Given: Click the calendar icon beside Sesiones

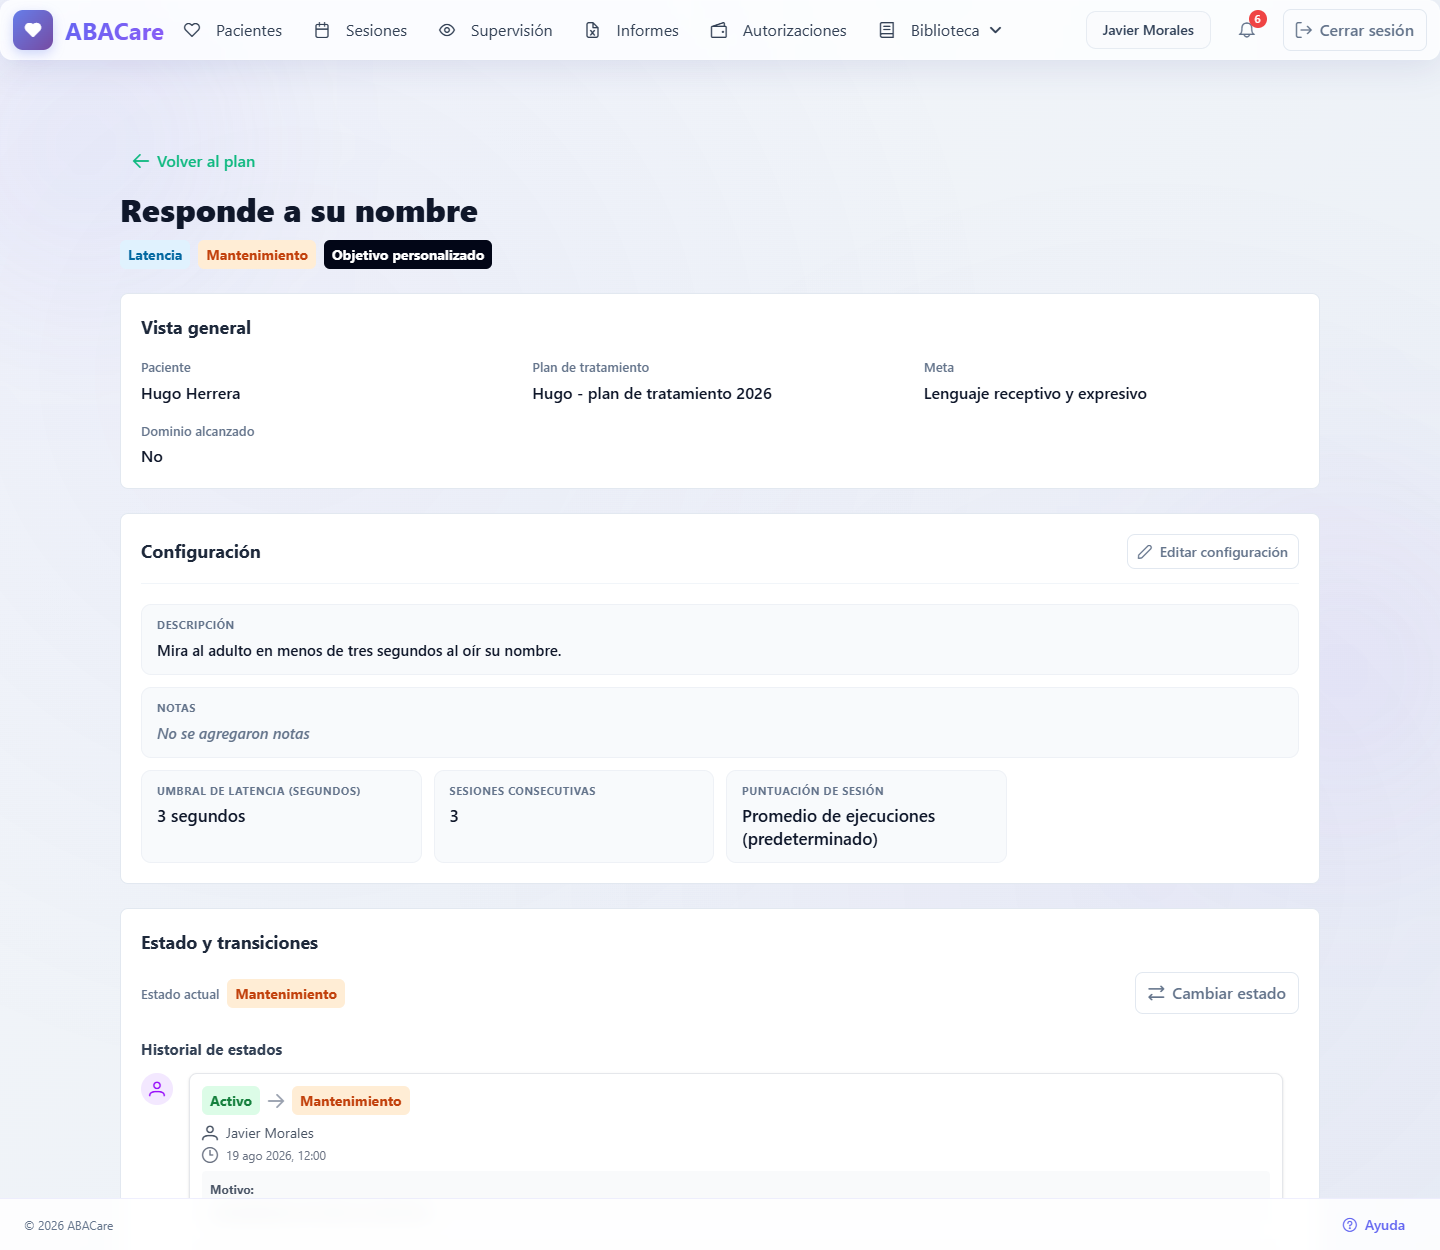Looking at the screenshot, I should pos(322,30).
